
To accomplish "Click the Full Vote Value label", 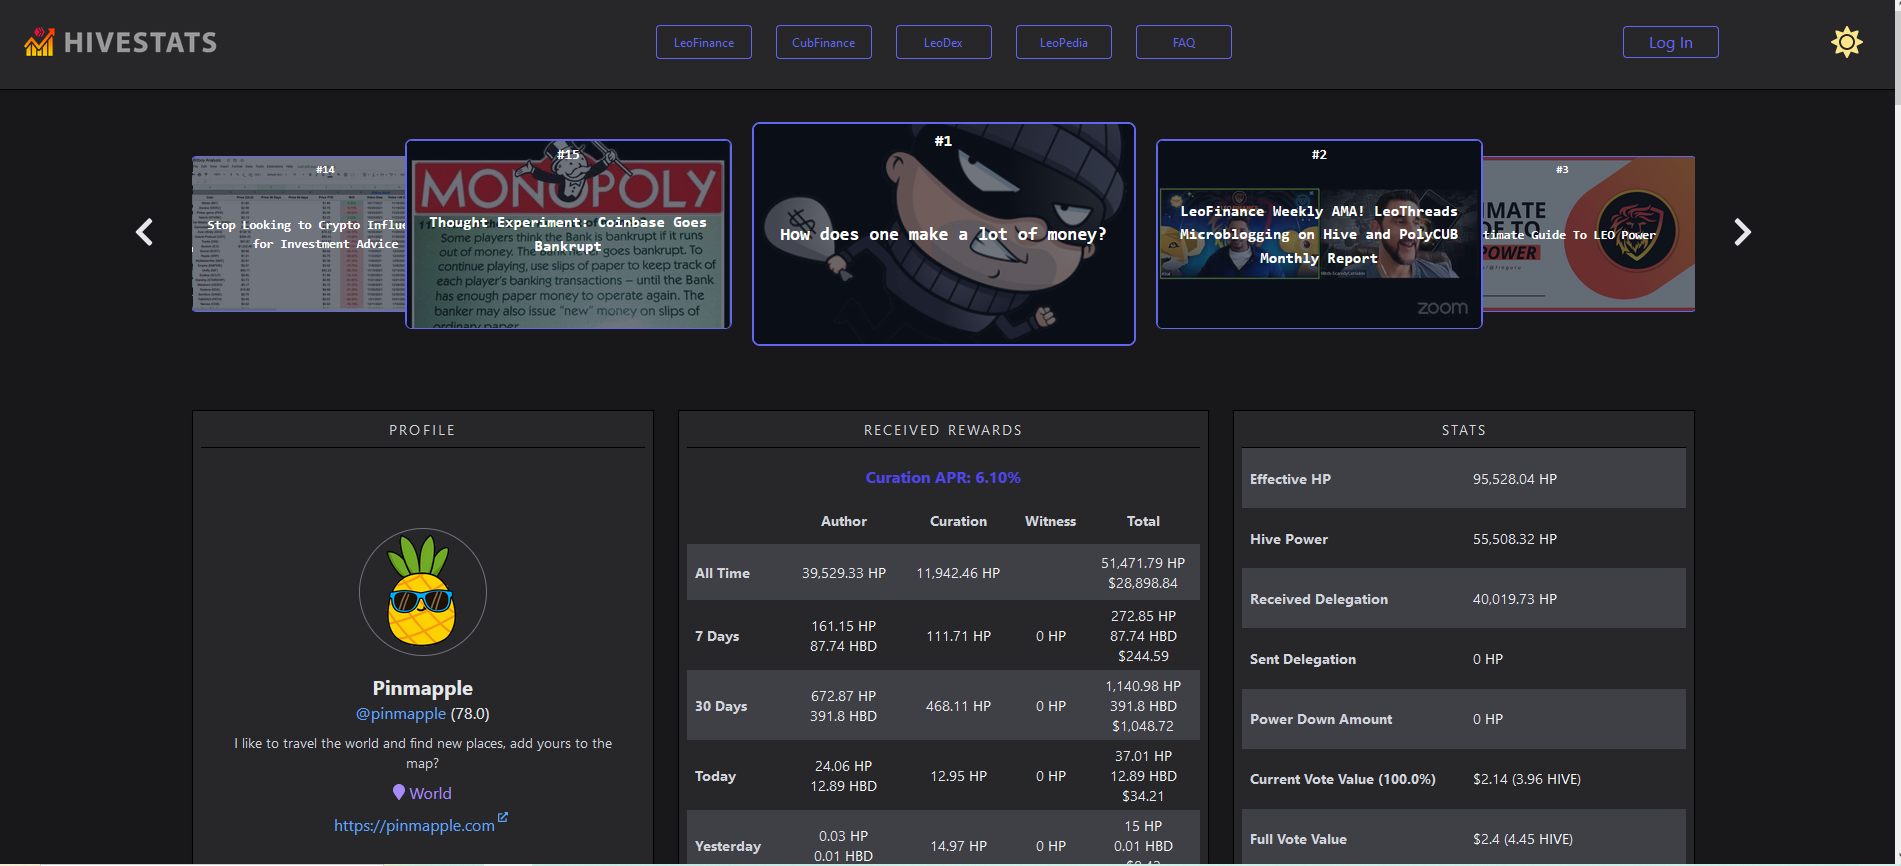I will (x=1298, y=839).
